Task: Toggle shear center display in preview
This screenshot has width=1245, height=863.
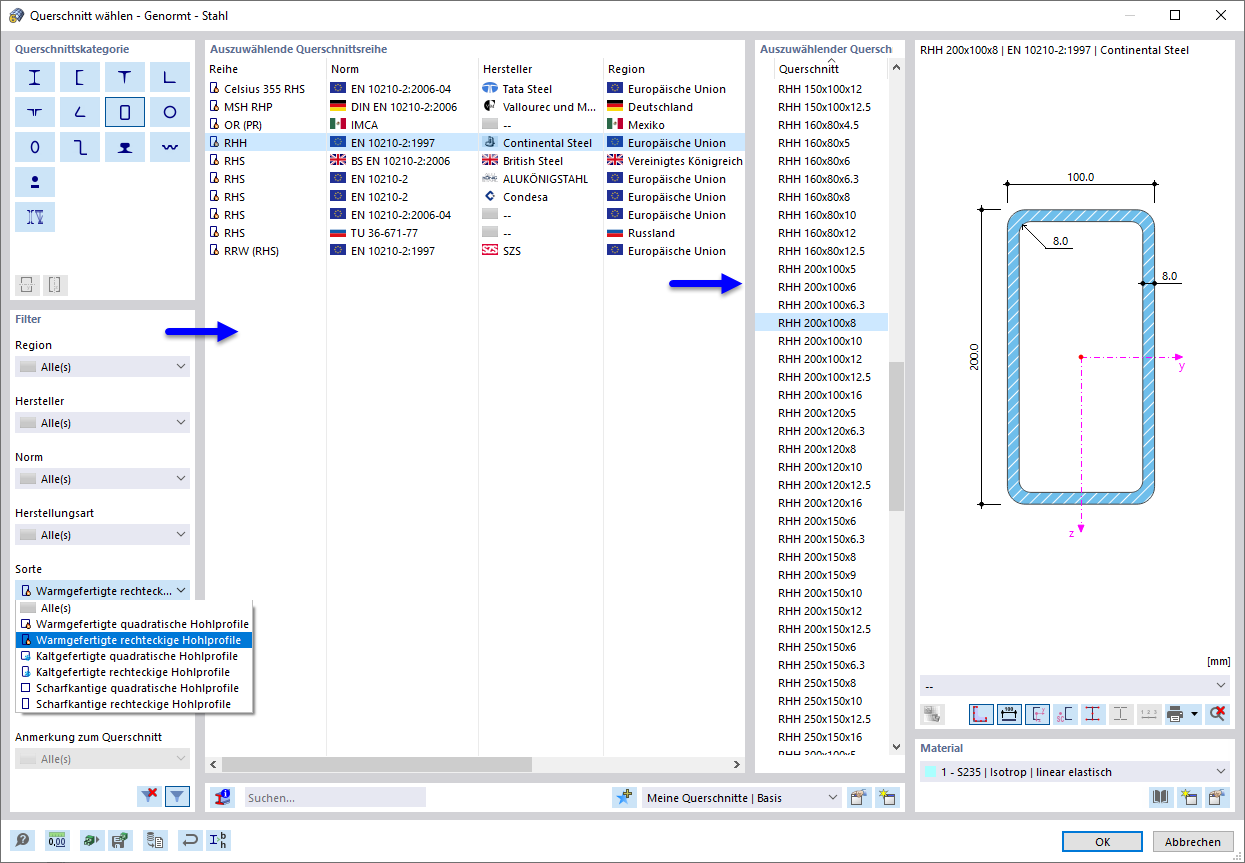Action: click(1065, 714)
